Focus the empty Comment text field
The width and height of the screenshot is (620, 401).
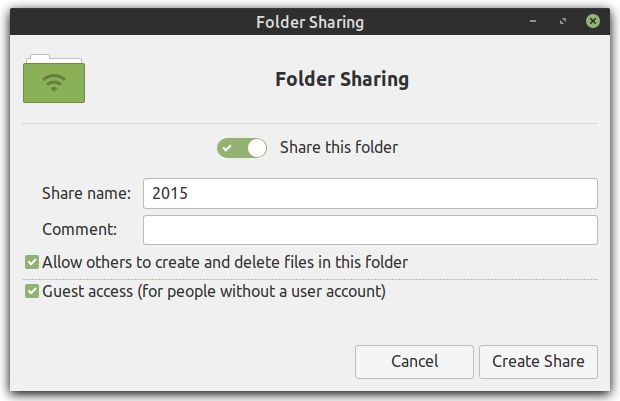[370, 230]
